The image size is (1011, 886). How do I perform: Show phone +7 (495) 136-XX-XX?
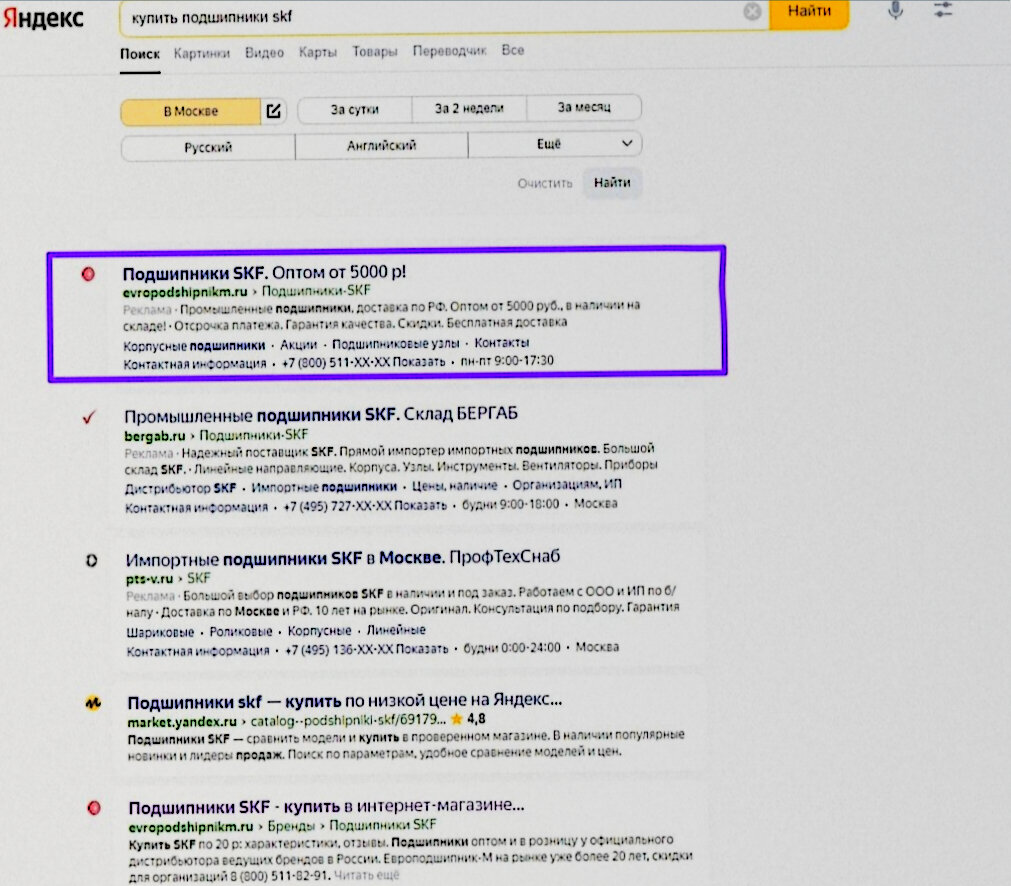(x=366, y=649)
